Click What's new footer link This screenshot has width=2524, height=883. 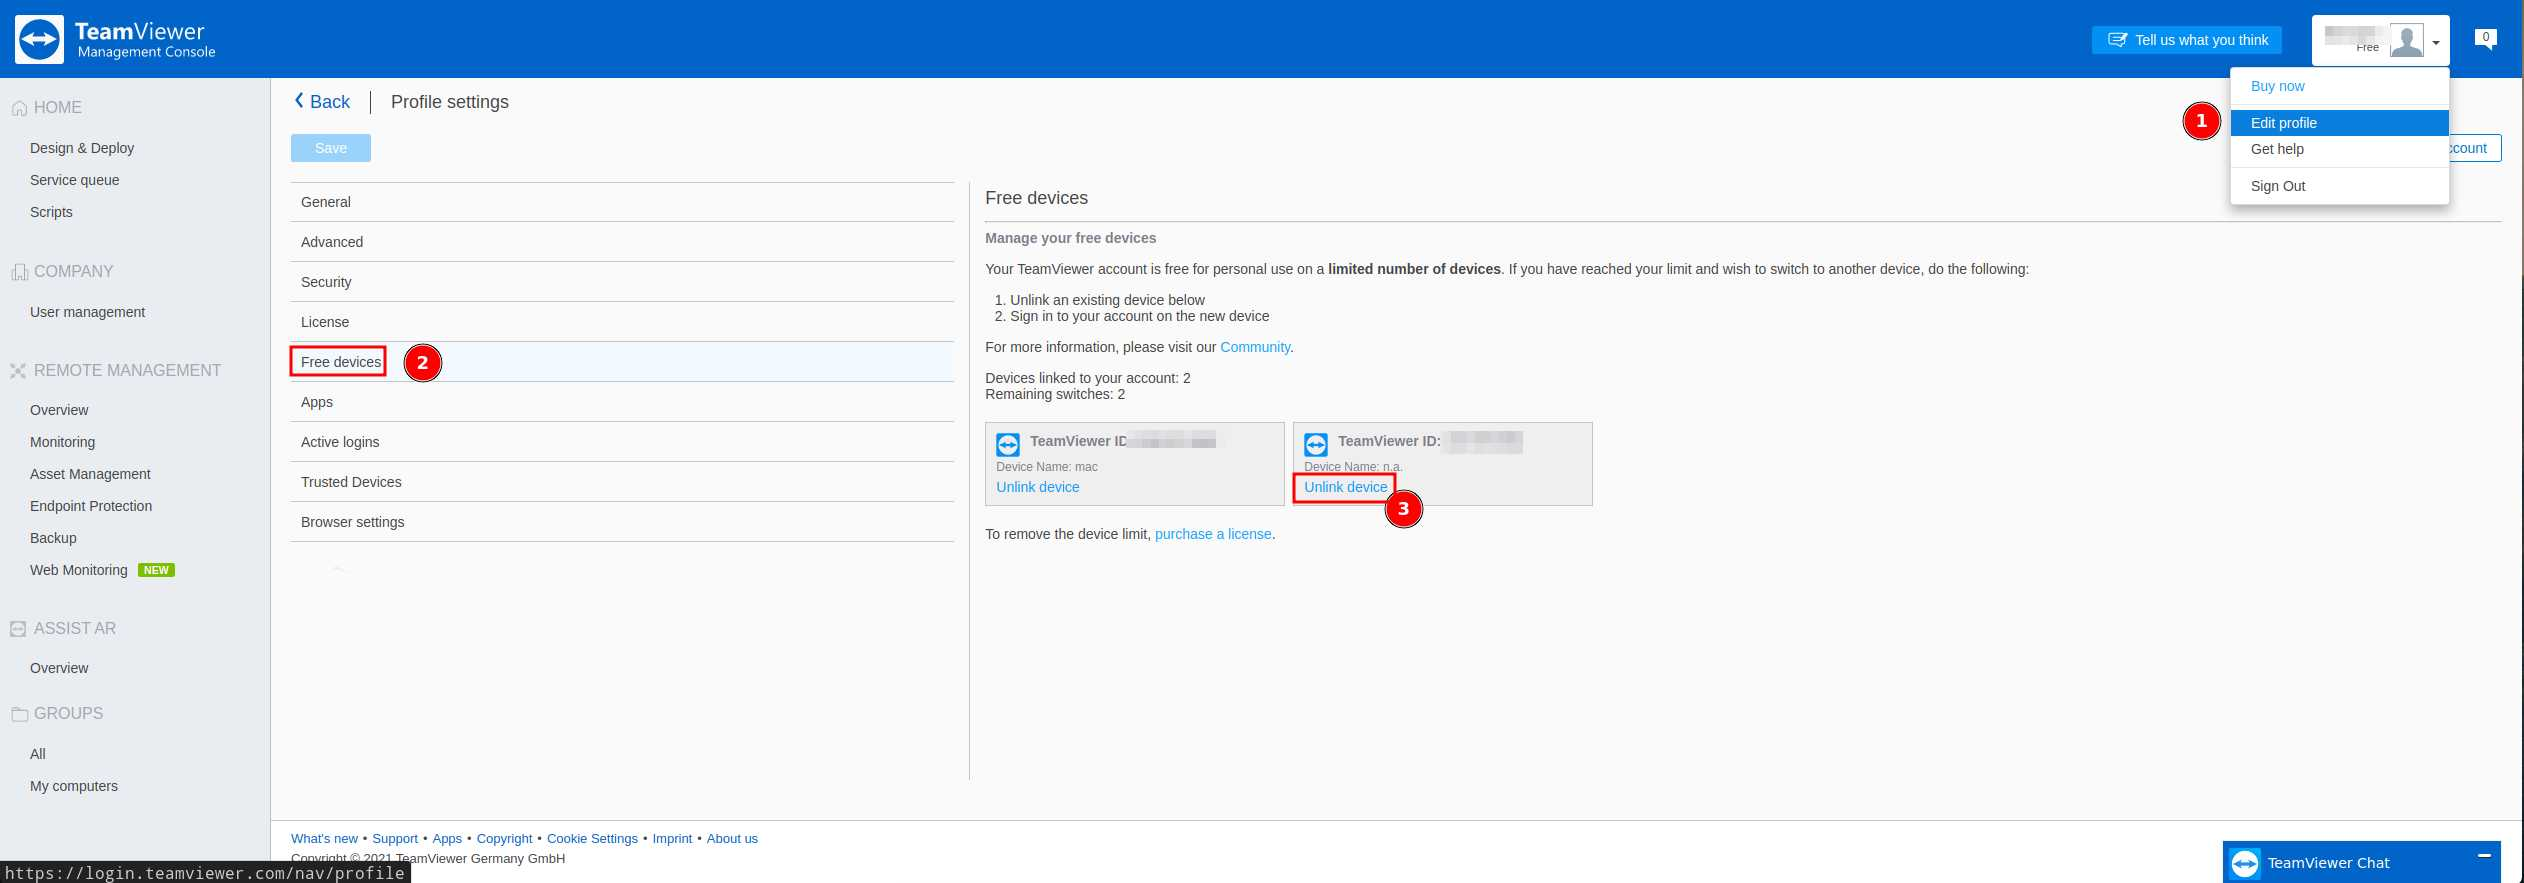coord(324,839)
